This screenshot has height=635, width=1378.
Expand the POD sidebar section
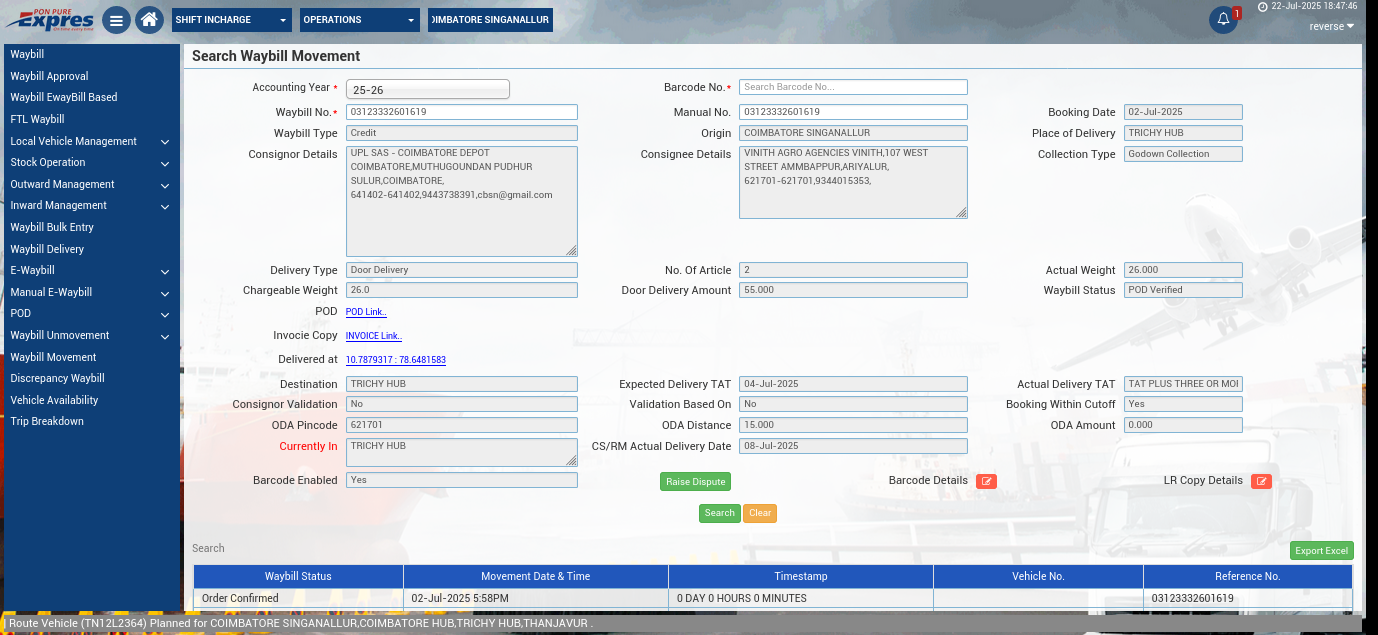tap(90, 314)
